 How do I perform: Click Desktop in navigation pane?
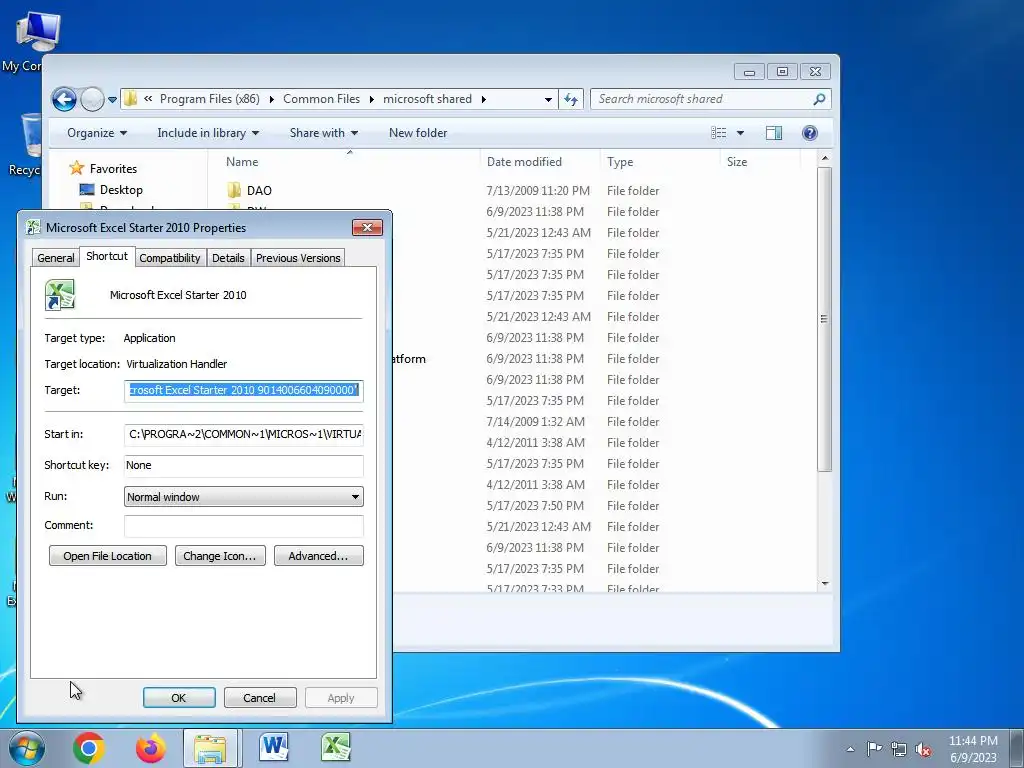click(x=111, y=190)
